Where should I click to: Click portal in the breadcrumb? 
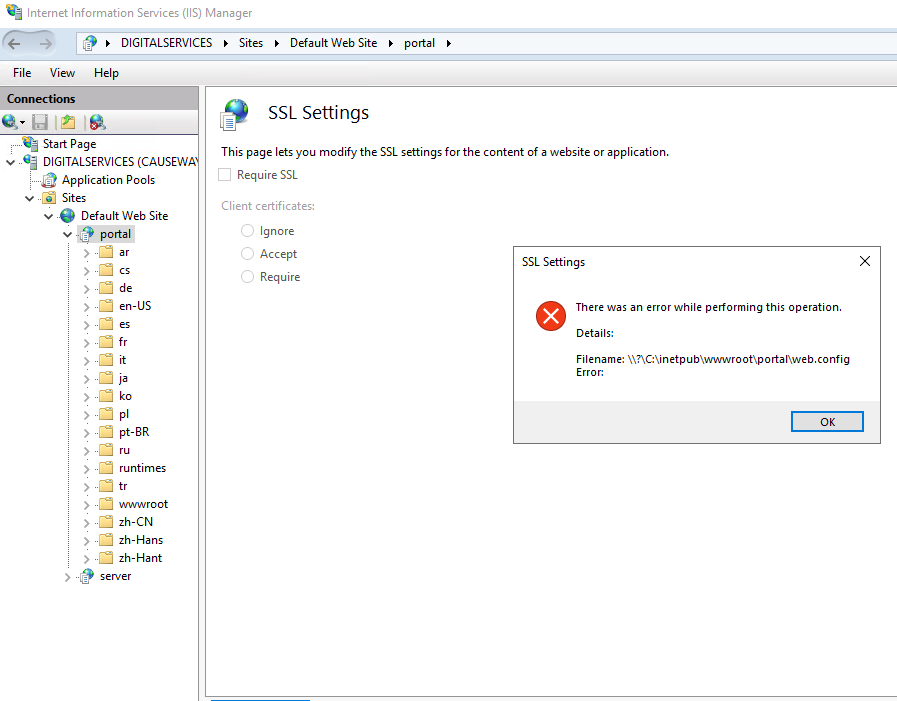click(419, 43)
